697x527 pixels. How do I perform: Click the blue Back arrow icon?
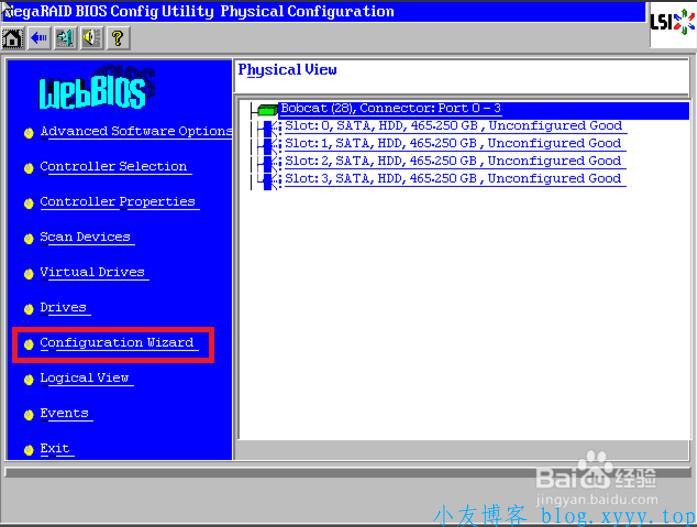(x=39, y=38)
